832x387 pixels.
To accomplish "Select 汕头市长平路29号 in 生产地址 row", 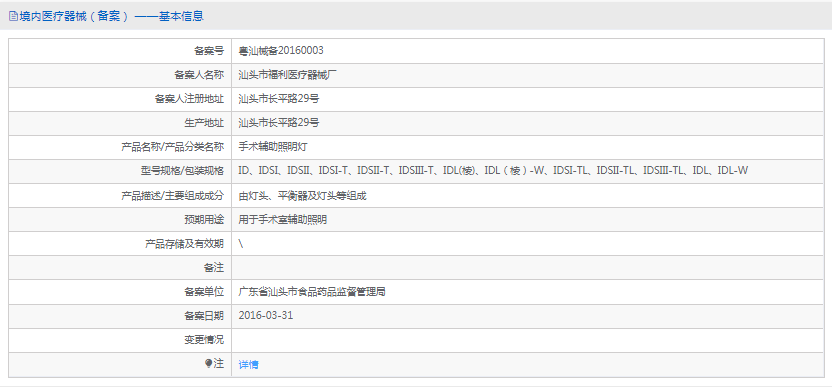I will [x=279, y=123].
